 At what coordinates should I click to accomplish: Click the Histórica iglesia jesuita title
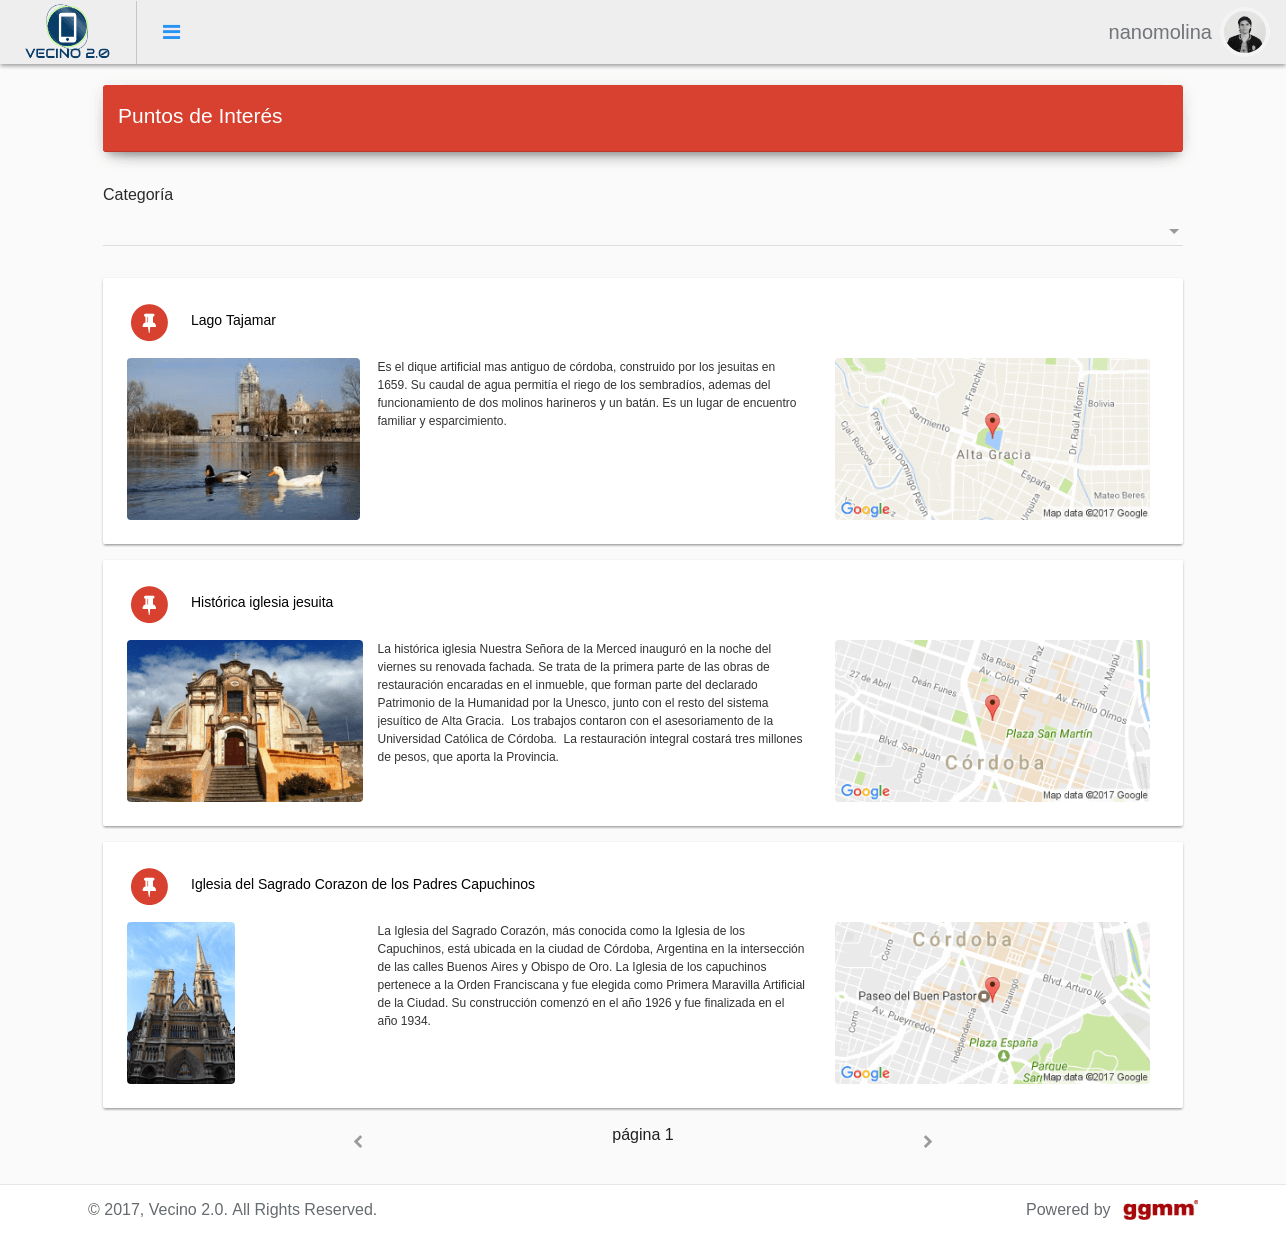[262, 602]
